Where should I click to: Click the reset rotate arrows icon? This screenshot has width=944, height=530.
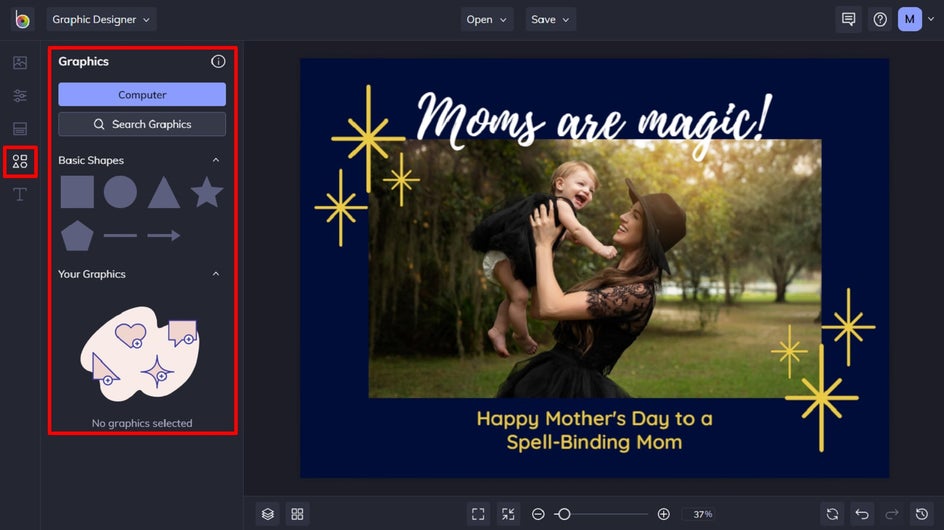click(x=833, y=514)
